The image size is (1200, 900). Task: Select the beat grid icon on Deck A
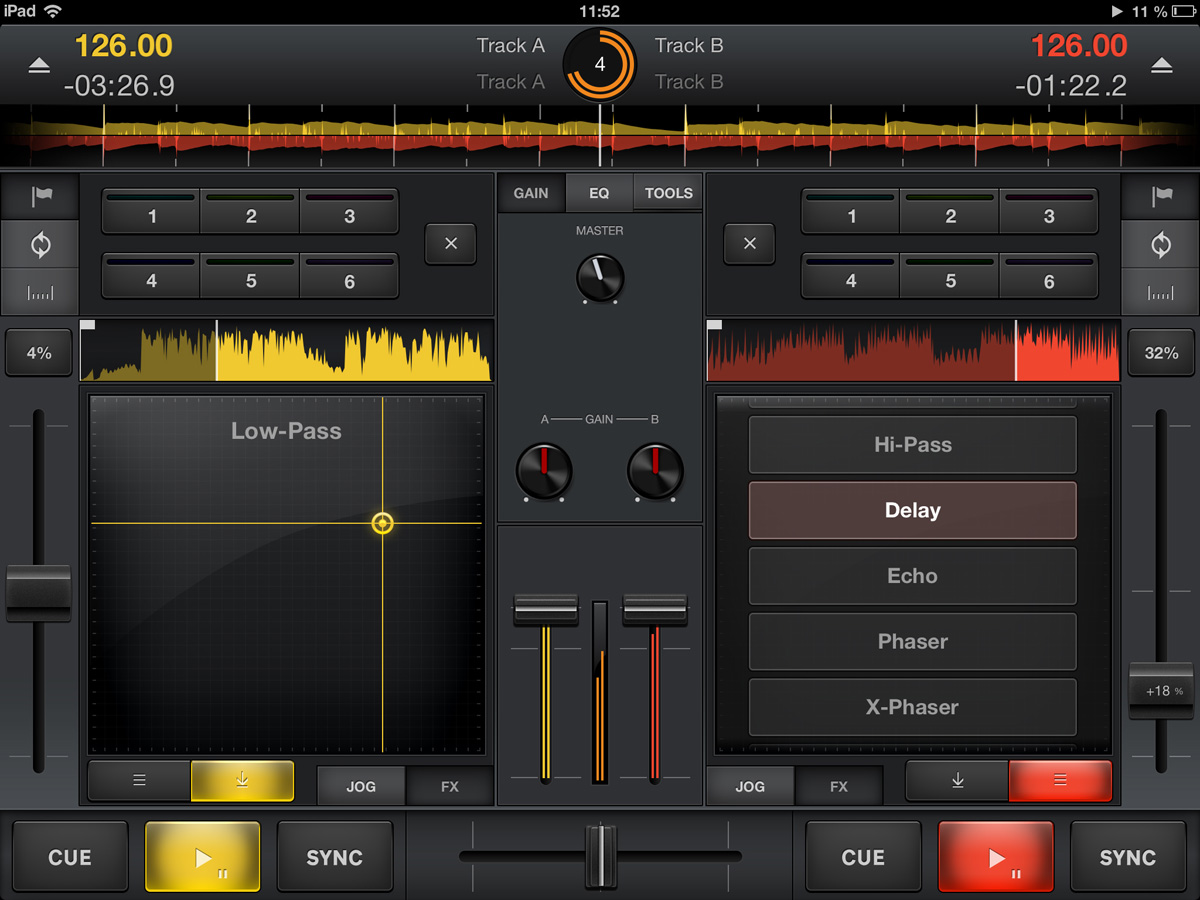[x=41, y=292]
